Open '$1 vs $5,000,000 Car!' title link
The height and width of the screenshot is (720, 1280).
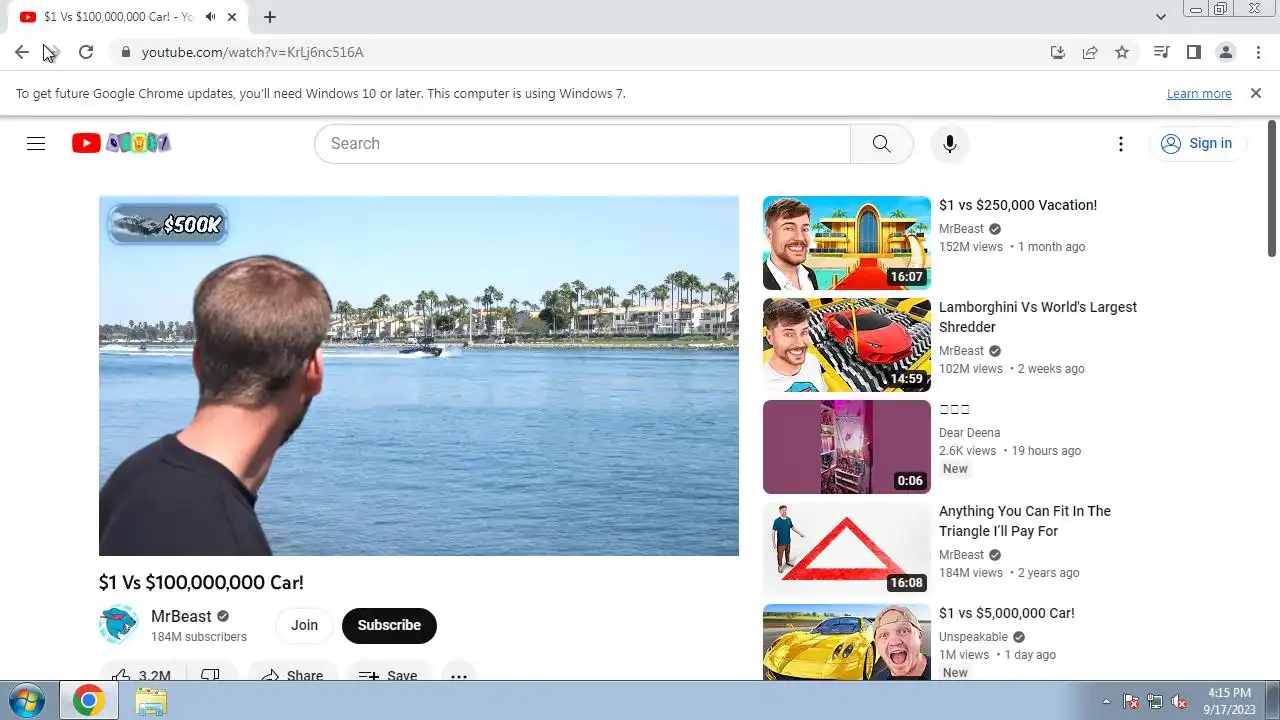pyautogui.click(x=1007, y=613)
